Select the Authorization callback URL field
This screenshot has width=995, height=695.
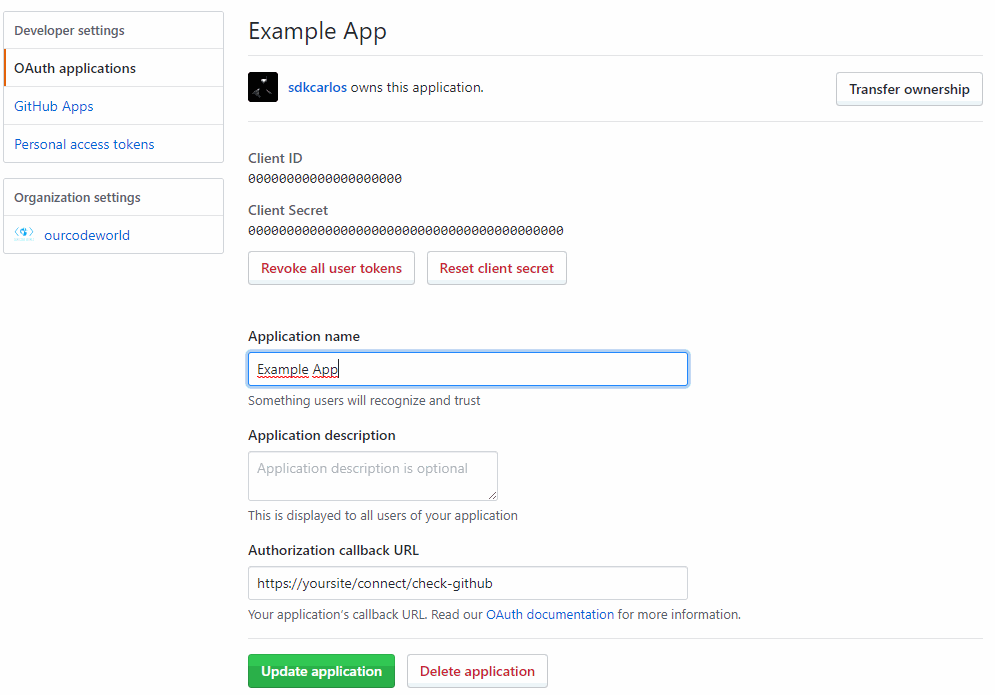pyautogui.click(x=467, y=583)
